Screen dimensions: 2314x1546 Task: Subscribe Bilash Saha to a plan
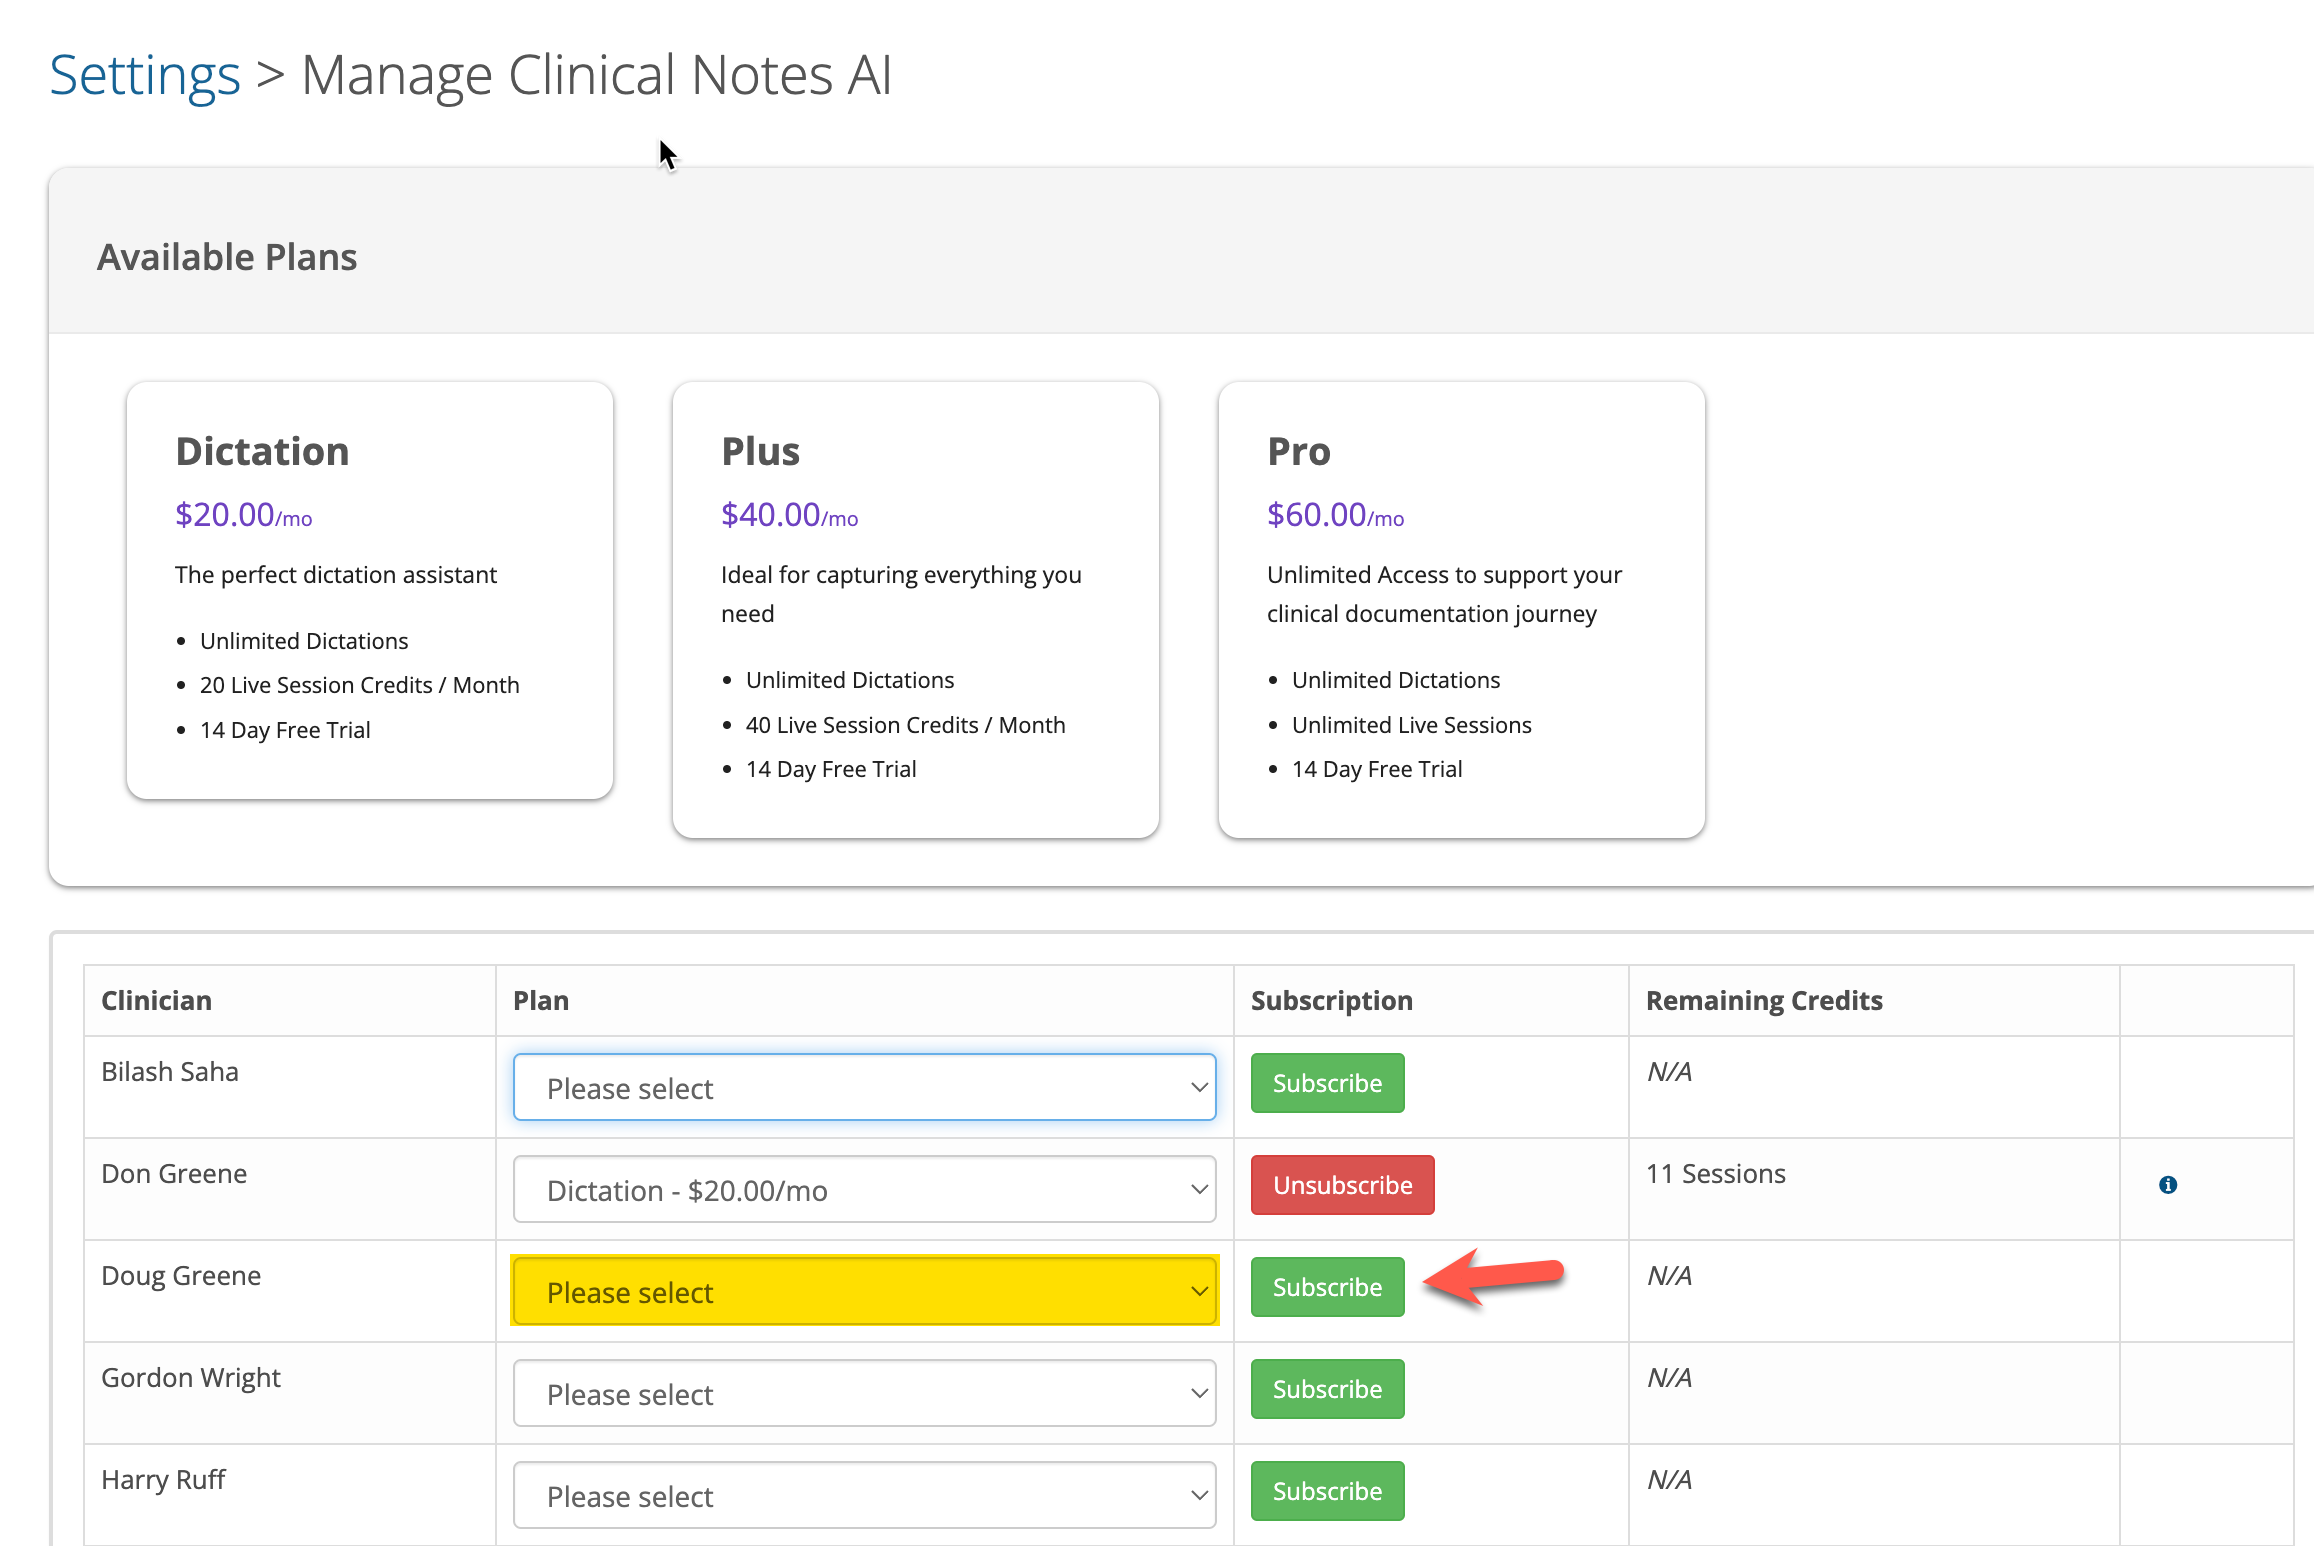point(1328,1083)
